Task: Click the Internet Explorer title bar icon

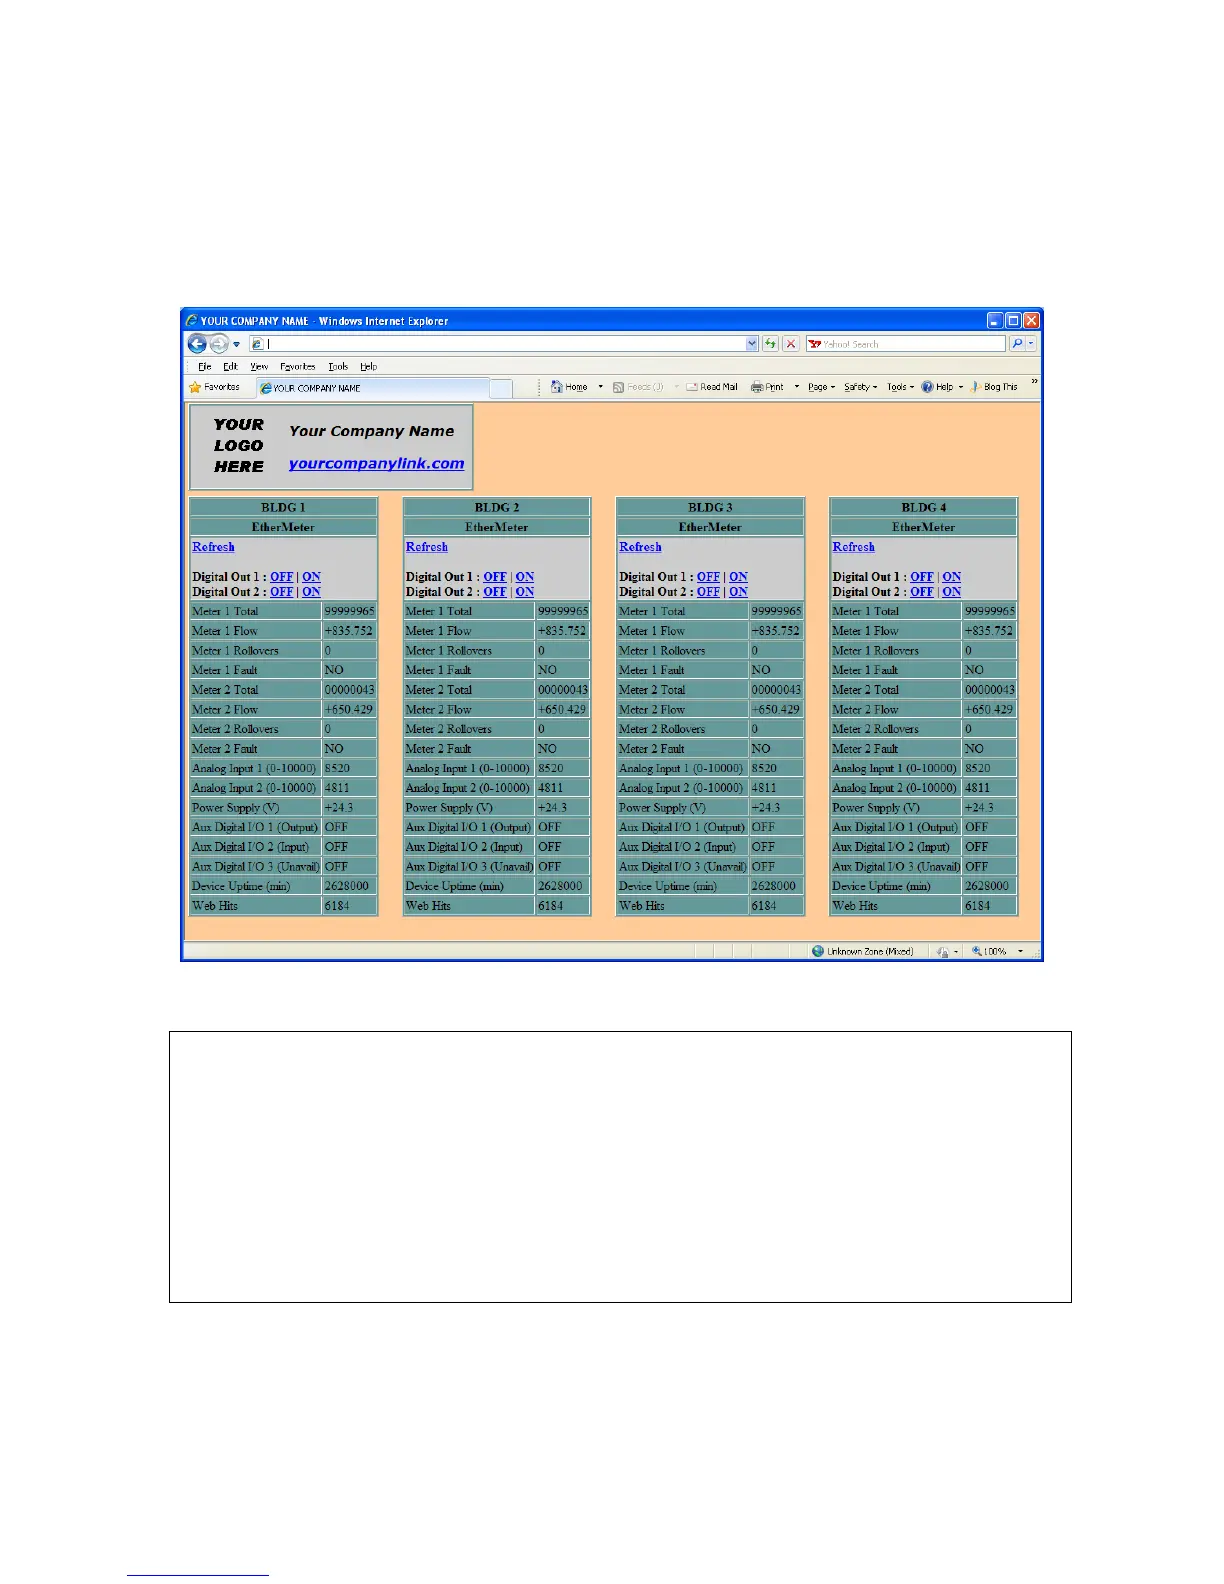Action: click(191, 321)
